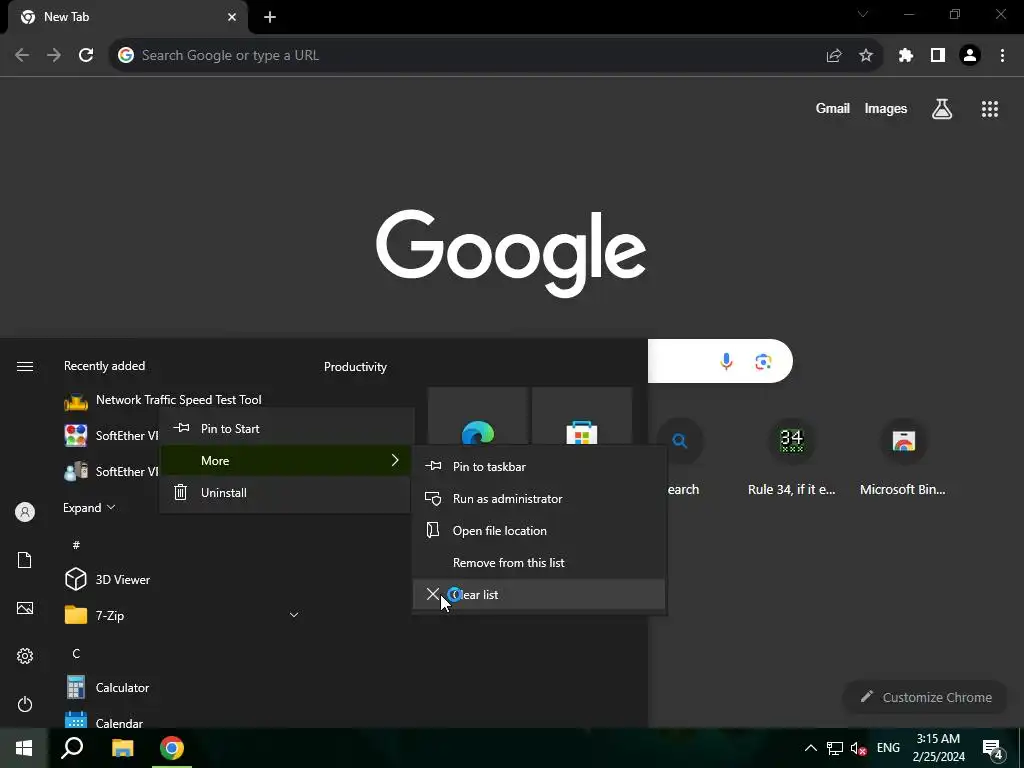Choose Pin to taskbar

pyautogui.click(x=539, y=467)
